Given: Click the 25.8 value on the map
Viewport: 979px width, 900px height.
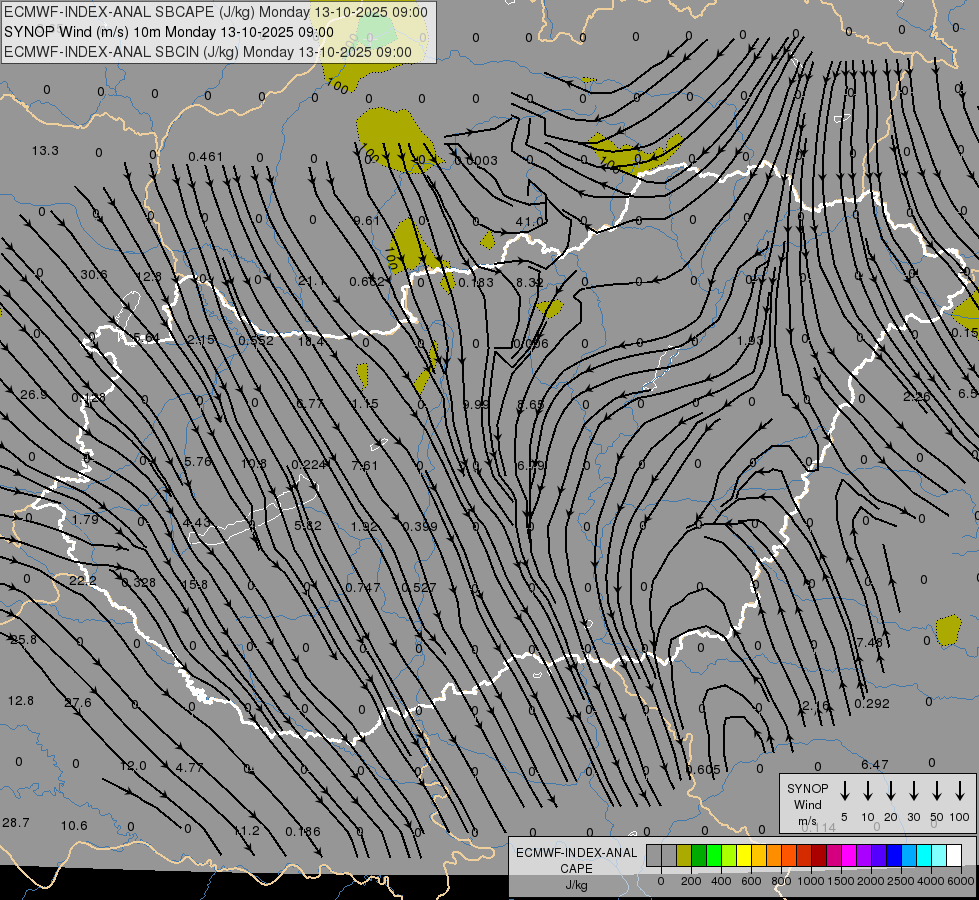Looking at the screenshot, I should pyautogui.click(x=24, y=640).
